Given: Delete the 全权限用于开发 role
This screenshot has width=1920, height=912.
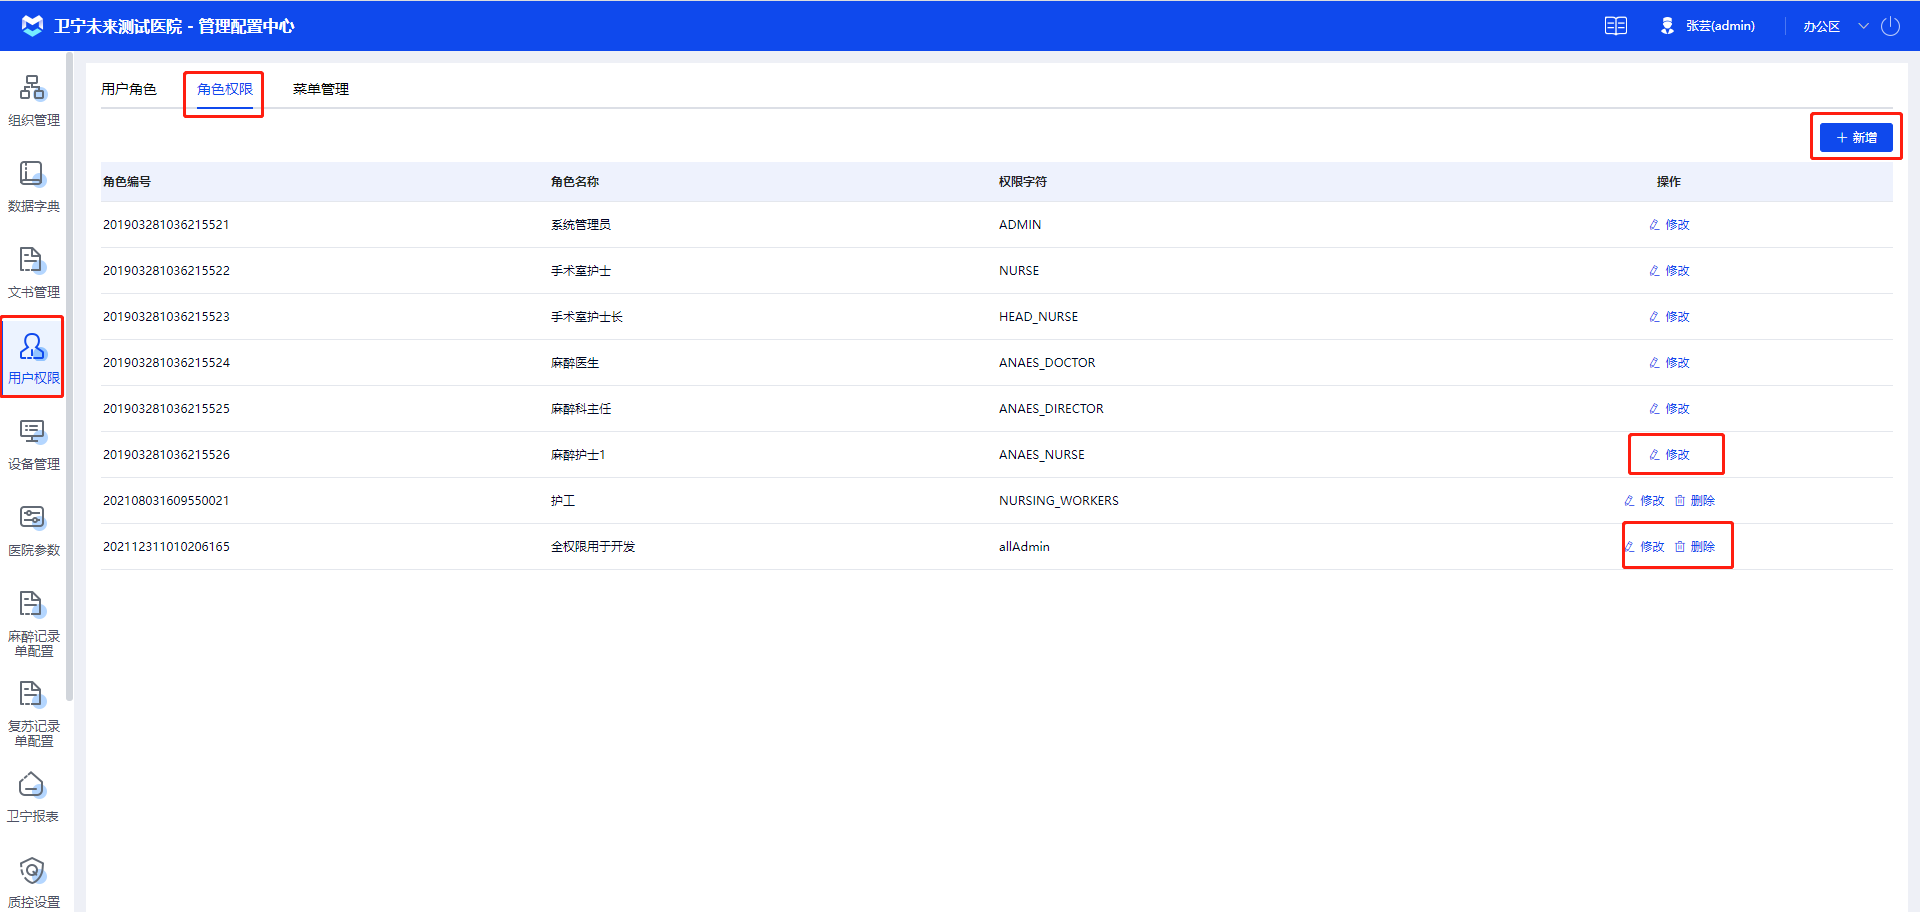Looking at the screenshot, I should tap(1695, 547).
